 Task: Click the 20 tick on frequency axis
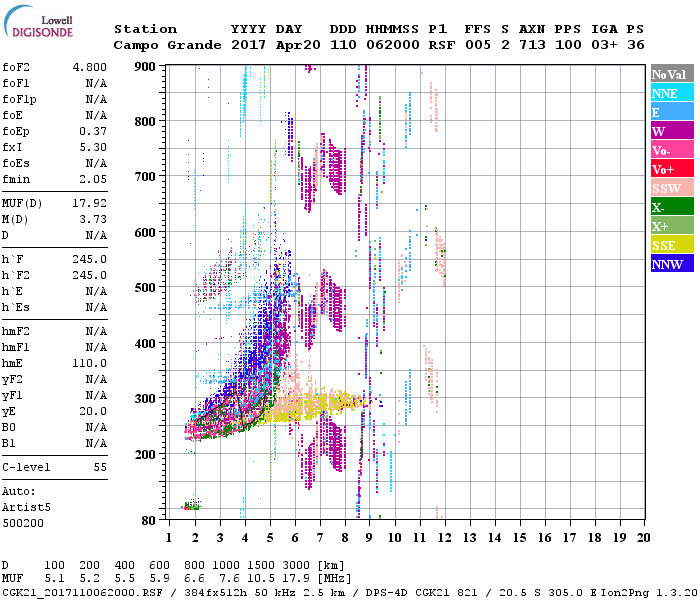(x=643, y=538)
